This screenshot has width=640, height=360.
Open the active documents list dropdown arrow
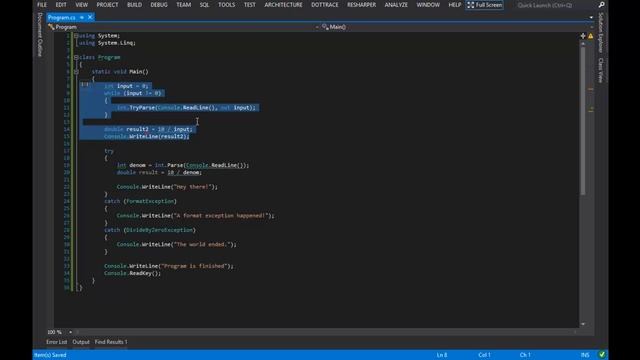click(x=591, y=18)
